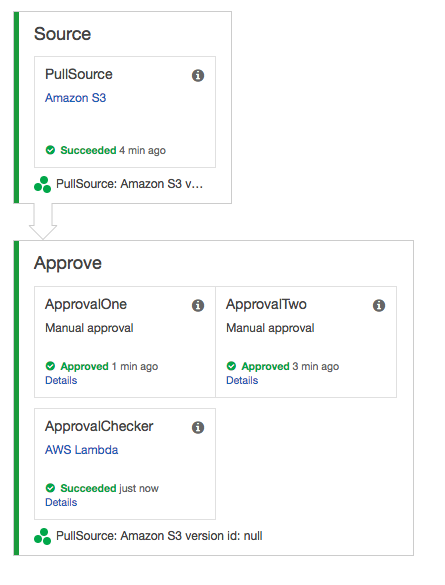Click the transition arrow between Source and Approve
The image size is (445, 585).
tap(43, 222)
